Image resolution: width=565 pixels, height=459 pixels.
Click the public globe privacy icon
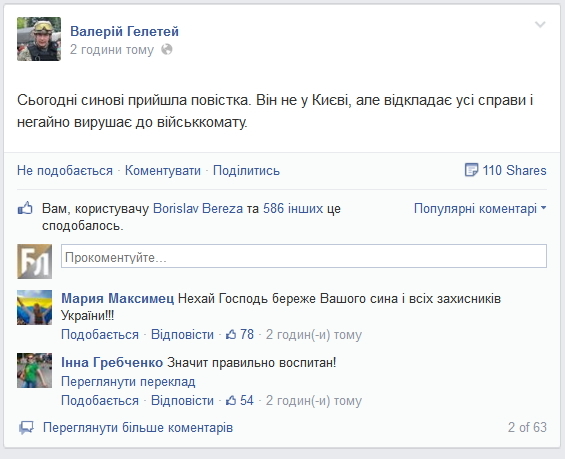166,49
